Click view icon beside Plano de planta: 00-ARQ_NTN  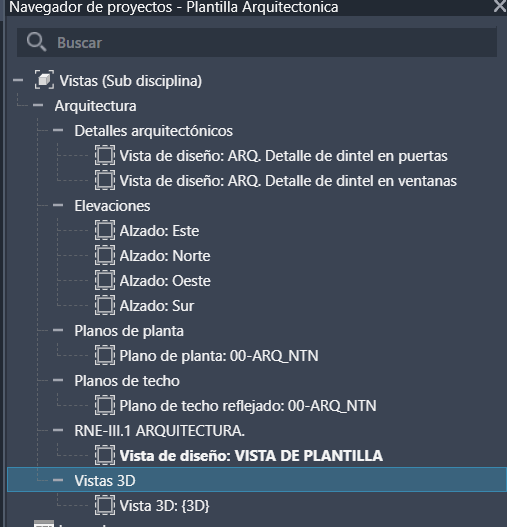click(x=105, y=355)
